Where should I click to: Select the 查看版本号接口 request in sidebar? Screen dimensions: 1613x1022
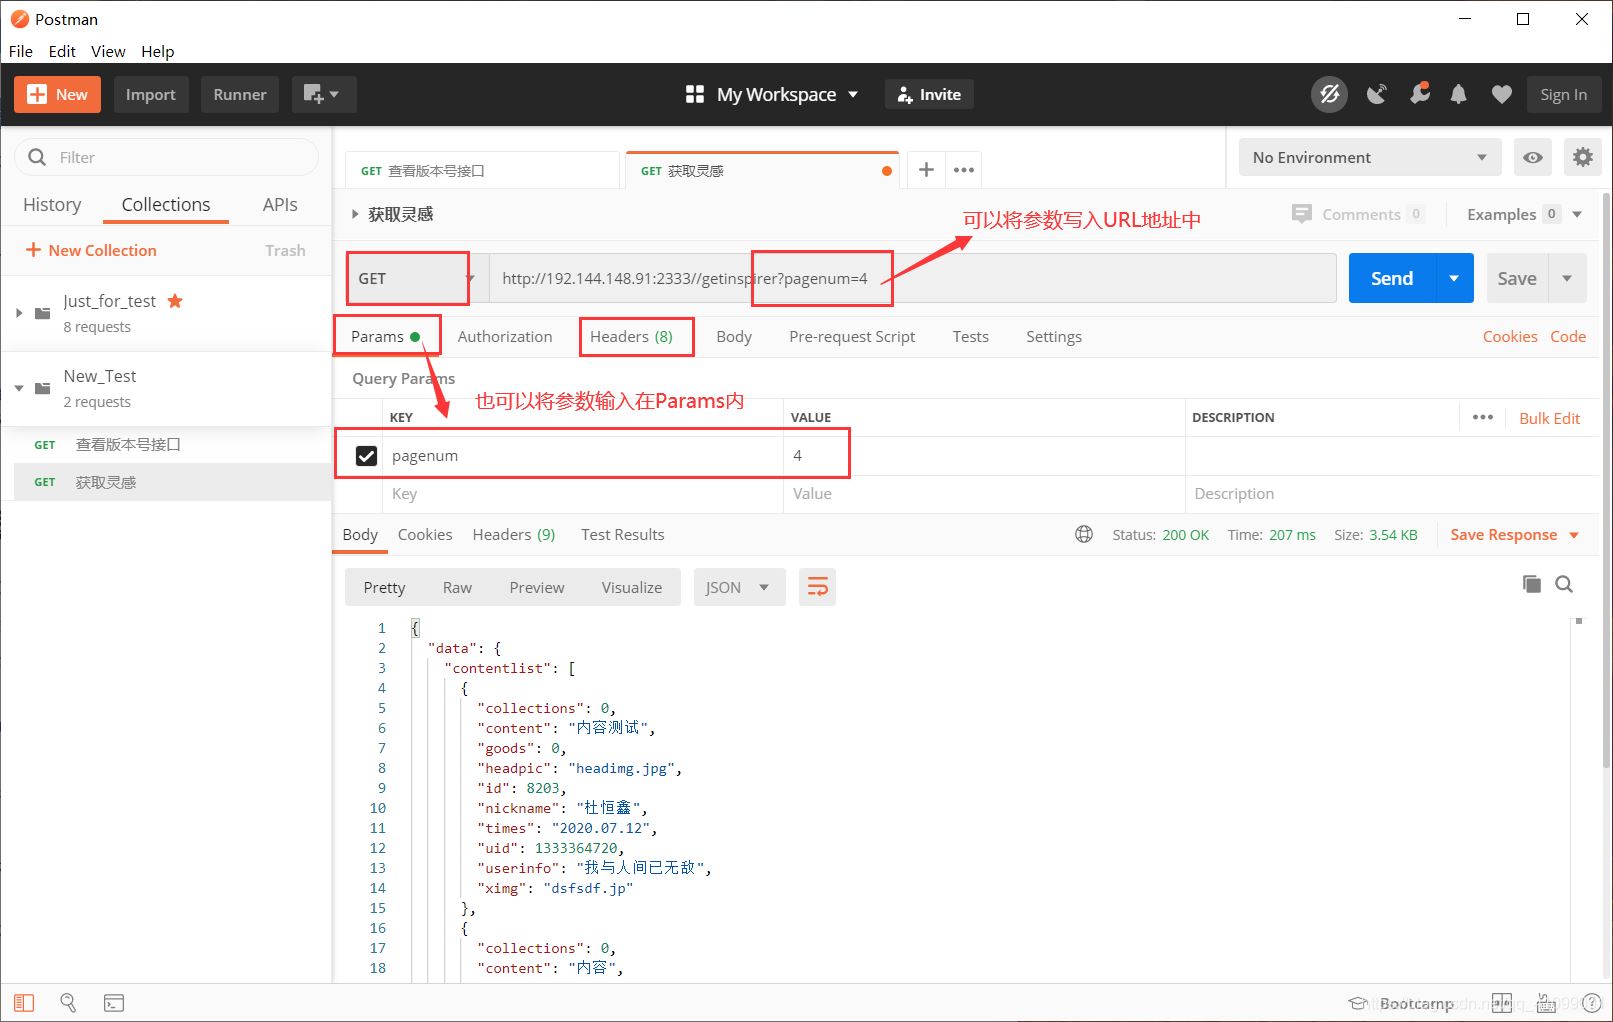(166, 444)
